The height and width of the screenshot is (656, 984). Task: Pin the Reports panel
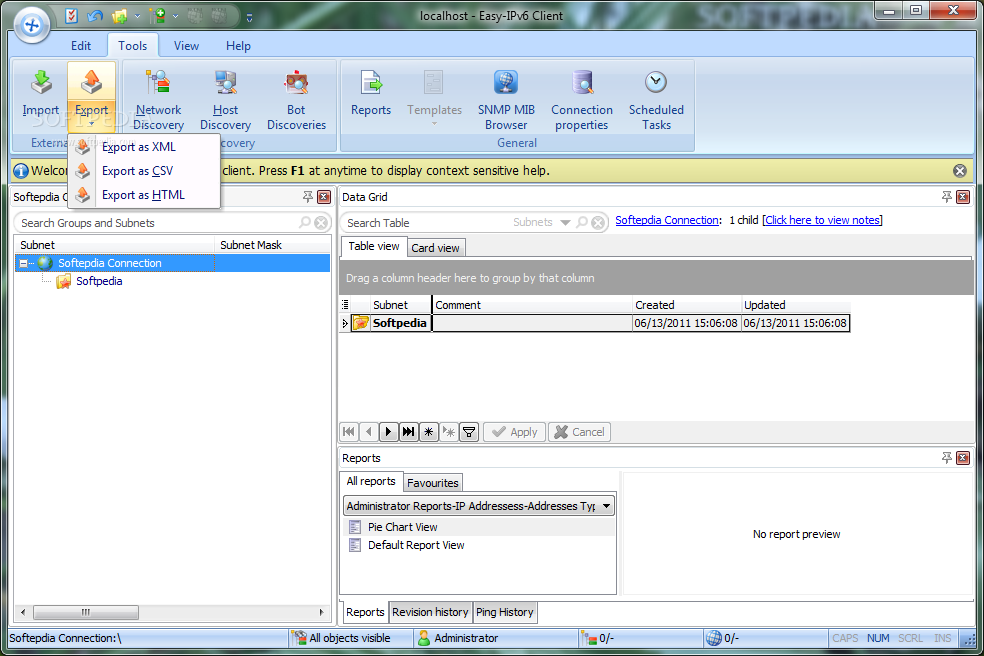point(946,458)
